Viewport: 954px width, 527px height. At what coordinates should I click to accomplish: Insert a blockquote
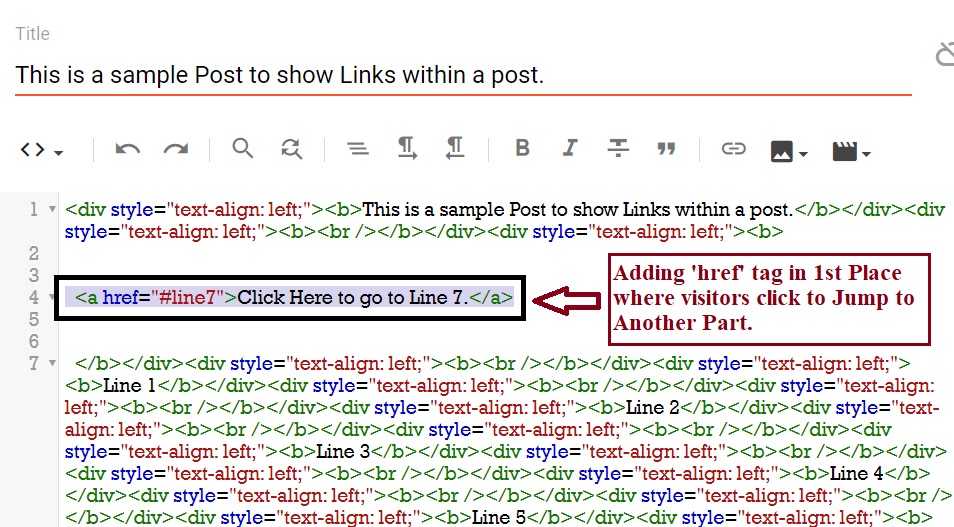(666, 149)
